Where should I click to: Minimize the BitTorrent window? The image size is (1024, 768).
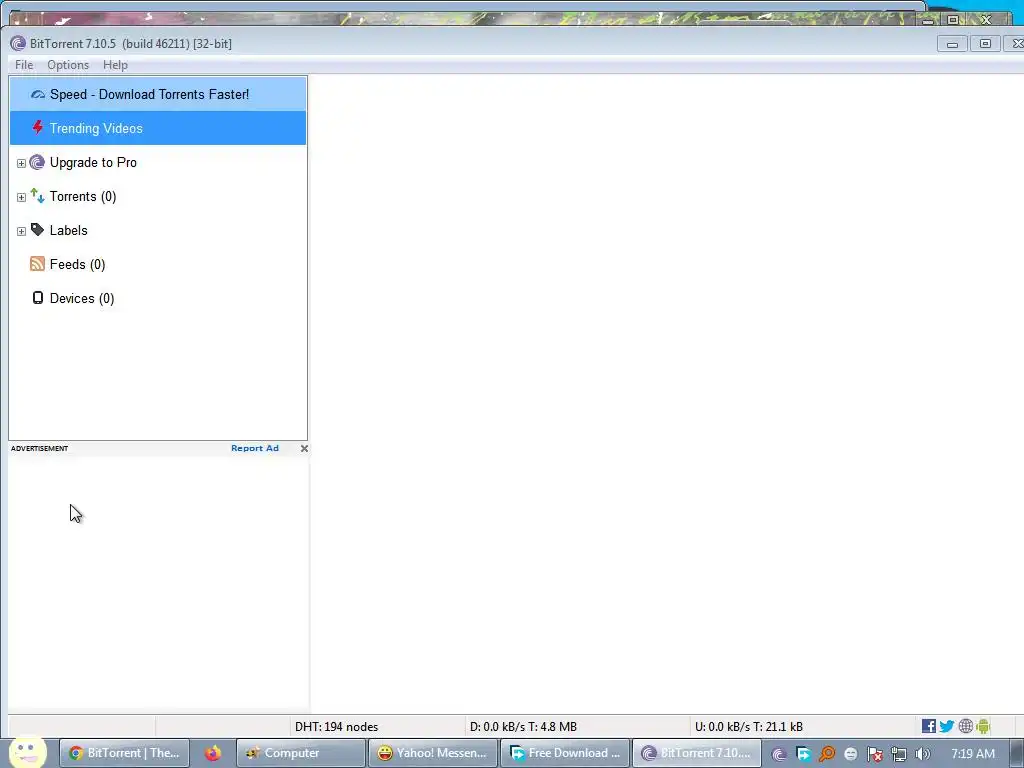tap(952, 44)
